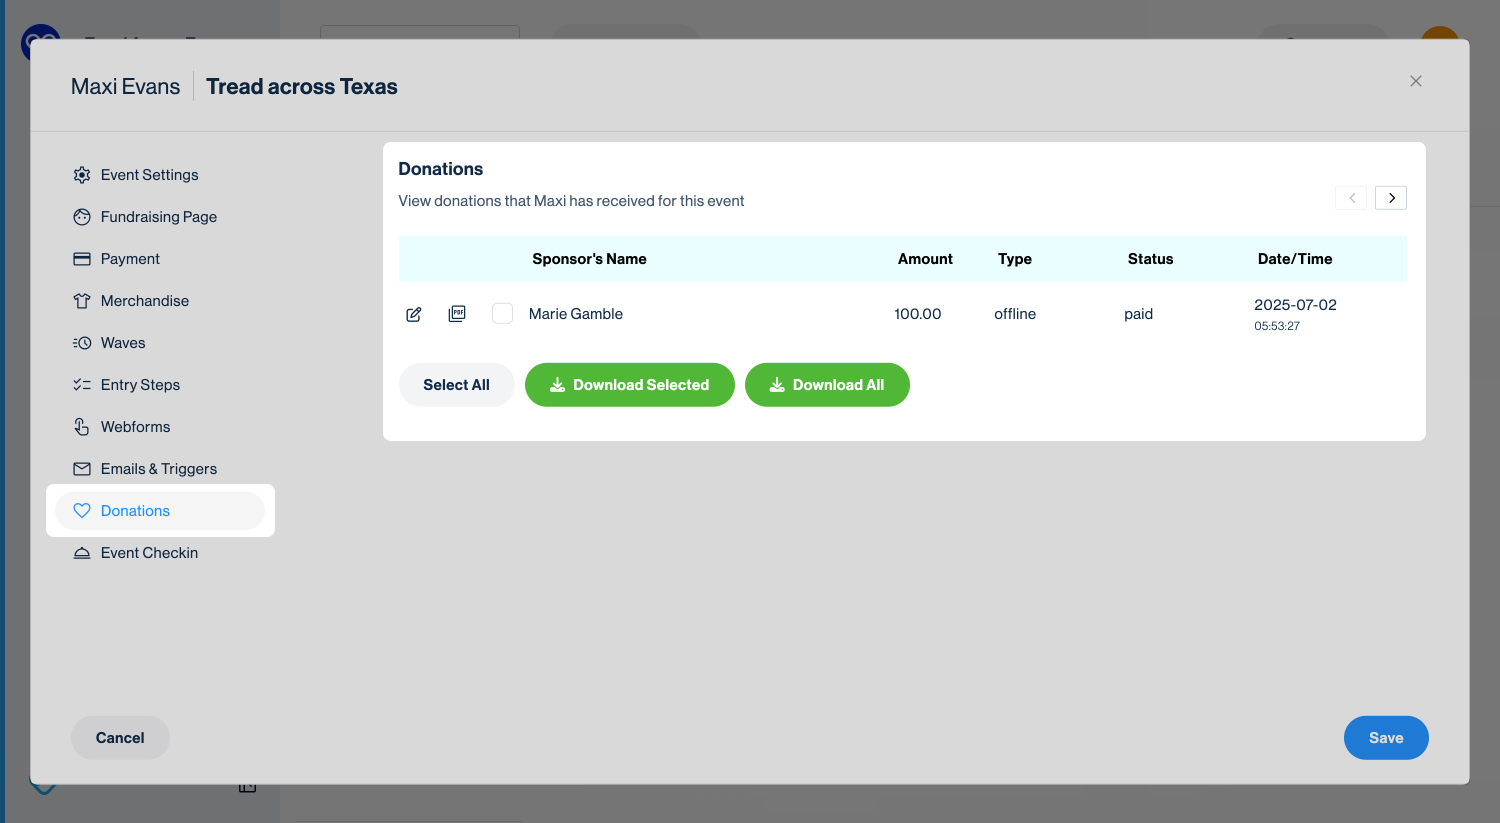Open PDF receipt icon for Marie Gamble
Viewport: 1500px width, 823px height.
457,314
